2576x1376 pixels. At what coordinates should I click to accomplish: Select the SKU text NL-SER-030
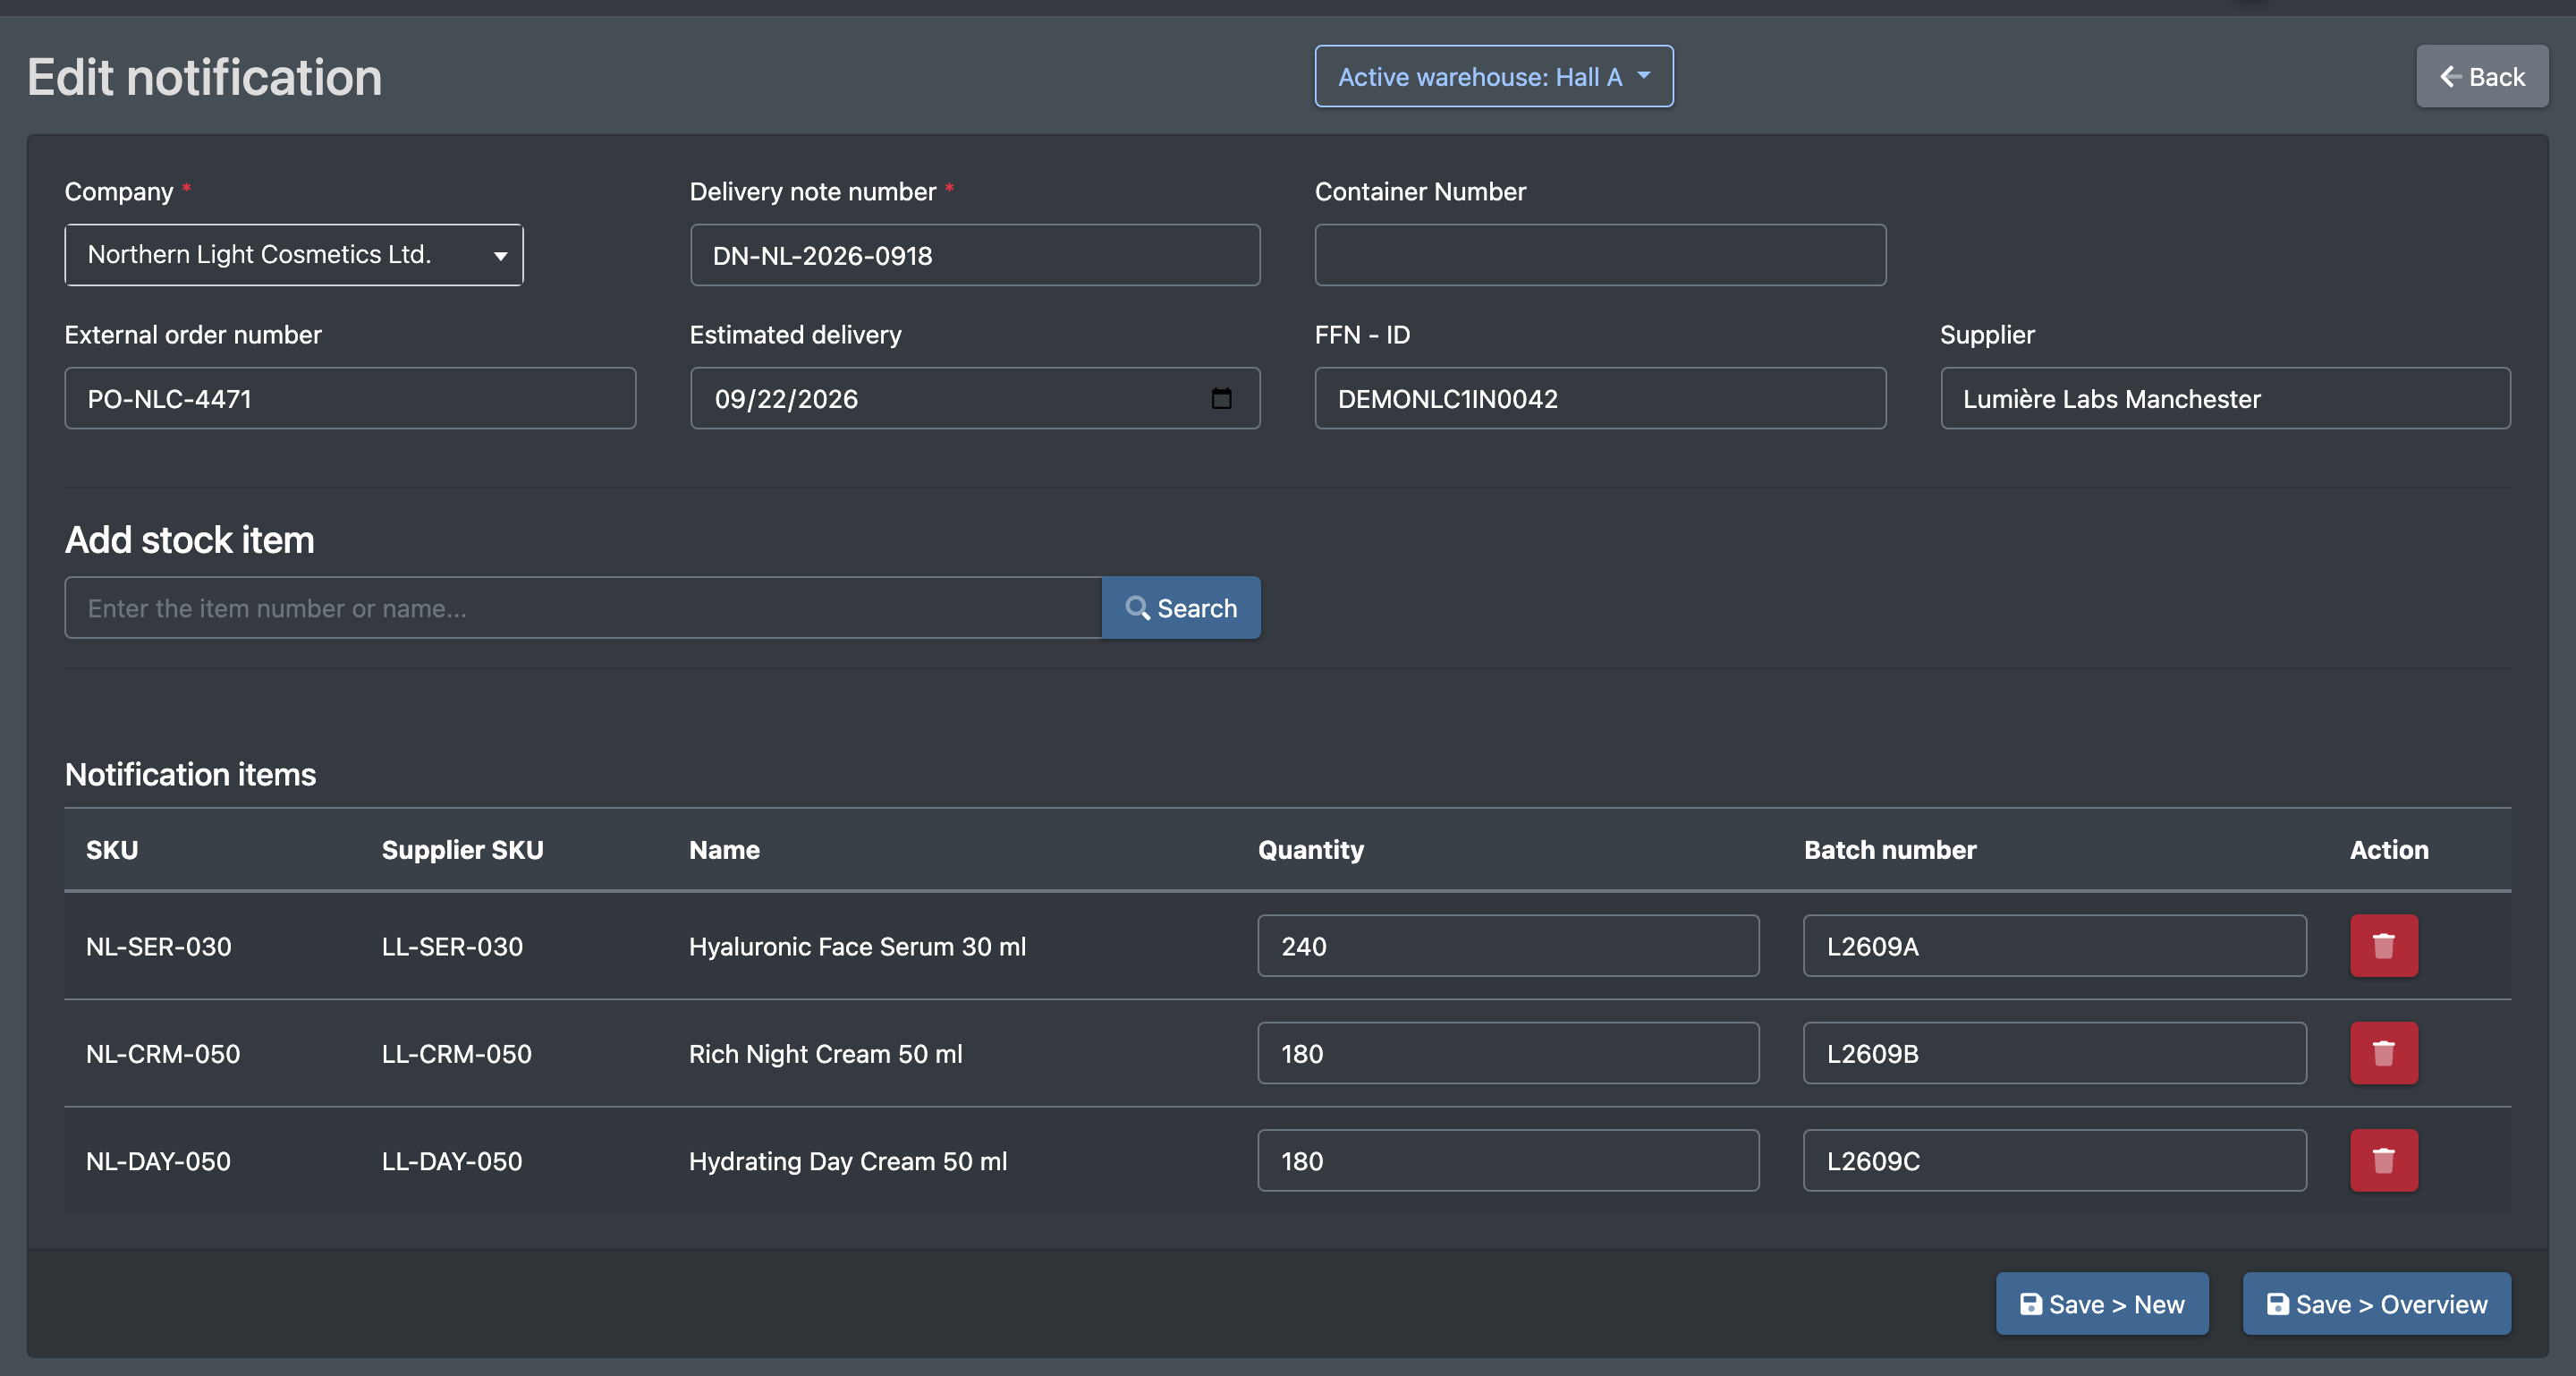(159, 946)
